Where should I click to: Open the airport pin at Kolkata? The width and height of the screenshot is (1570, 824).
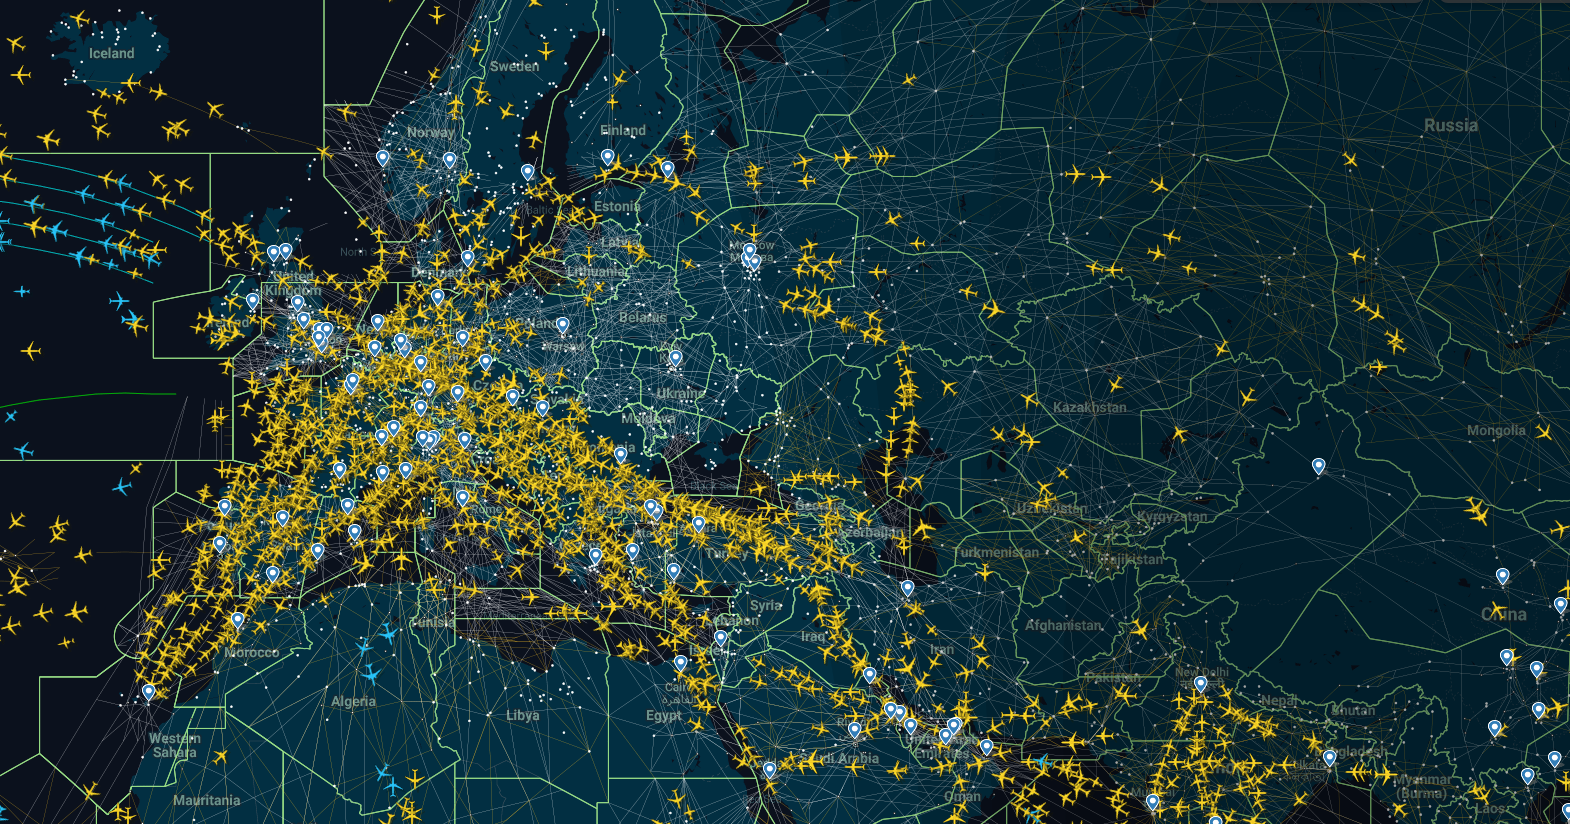pyautogui.click(x=1329, y=758)
